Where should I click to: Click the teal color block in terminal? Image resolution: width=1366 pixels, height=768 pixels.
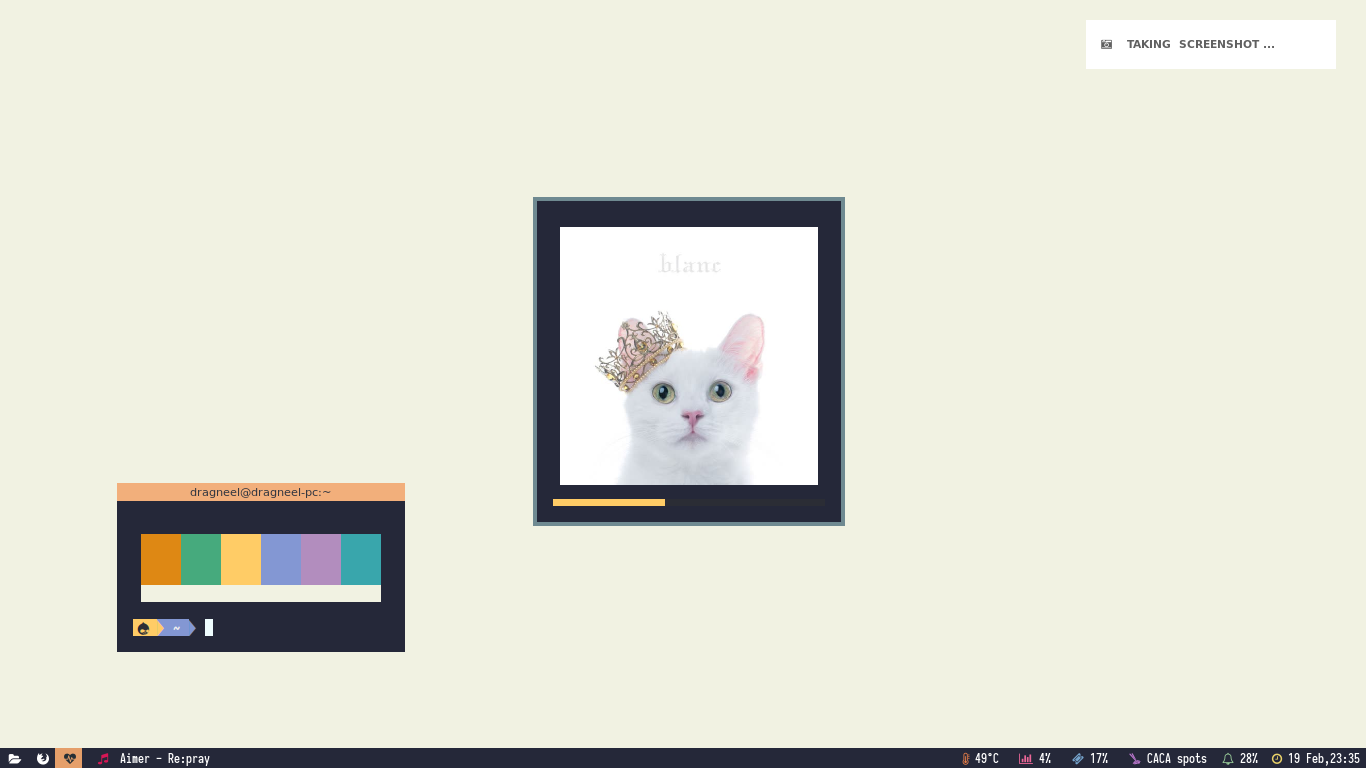(361, 559)
